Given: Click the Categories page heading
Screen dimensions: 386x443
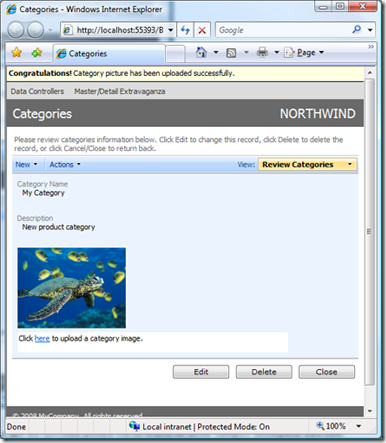Looking at the screenshot, I should [42, 114].
